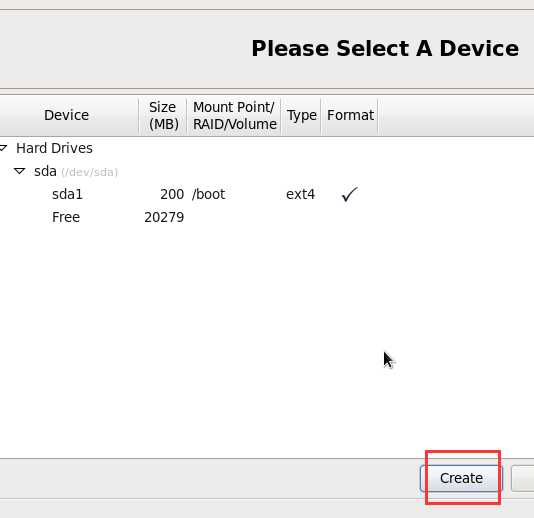Click the Type column header
The height and width of the screenshot is (518, 534).
(x=301, y=115)
